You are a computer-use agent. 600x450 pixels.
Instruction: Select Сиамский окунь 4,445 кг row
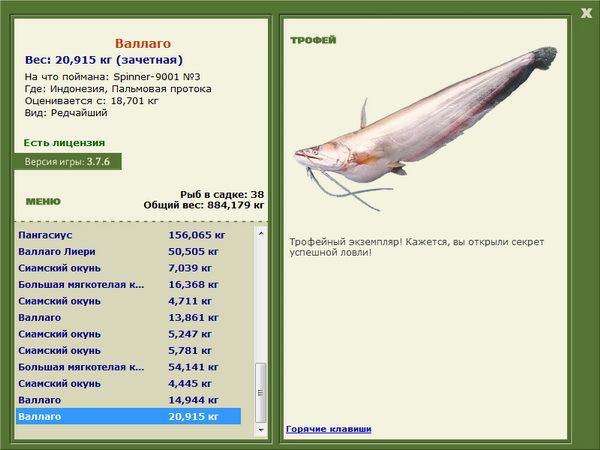(x=129, y=383)
